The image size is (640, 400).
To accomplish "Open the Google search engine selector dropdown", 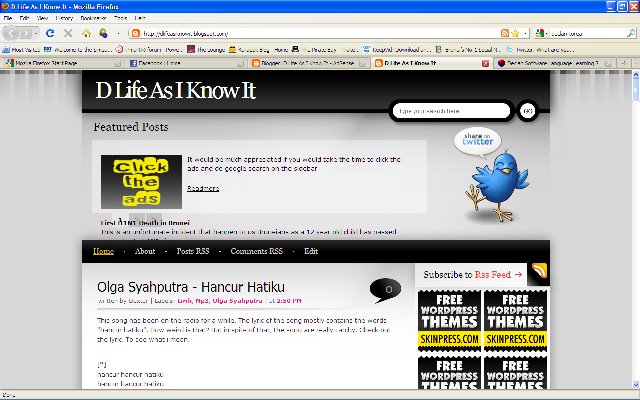I will [x=541, y=33].
